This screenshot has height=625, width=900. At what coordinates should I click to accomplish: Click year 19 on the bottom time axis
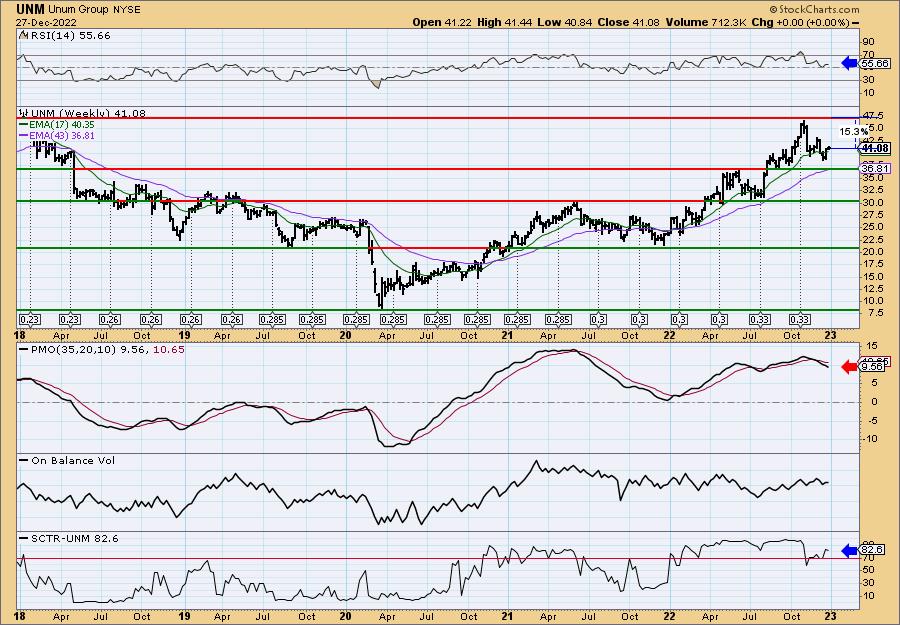[x=184, y=616]
